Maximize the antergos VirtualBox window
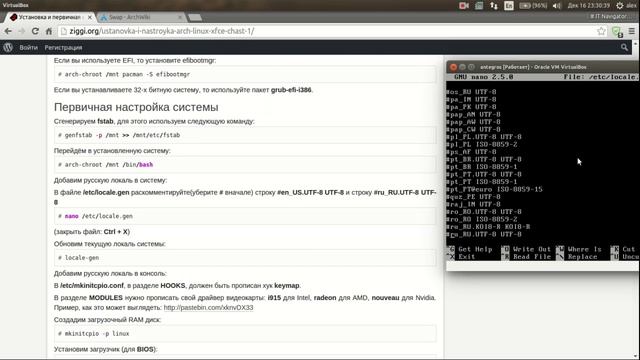640x360 pixels. (x=471, y=67)
